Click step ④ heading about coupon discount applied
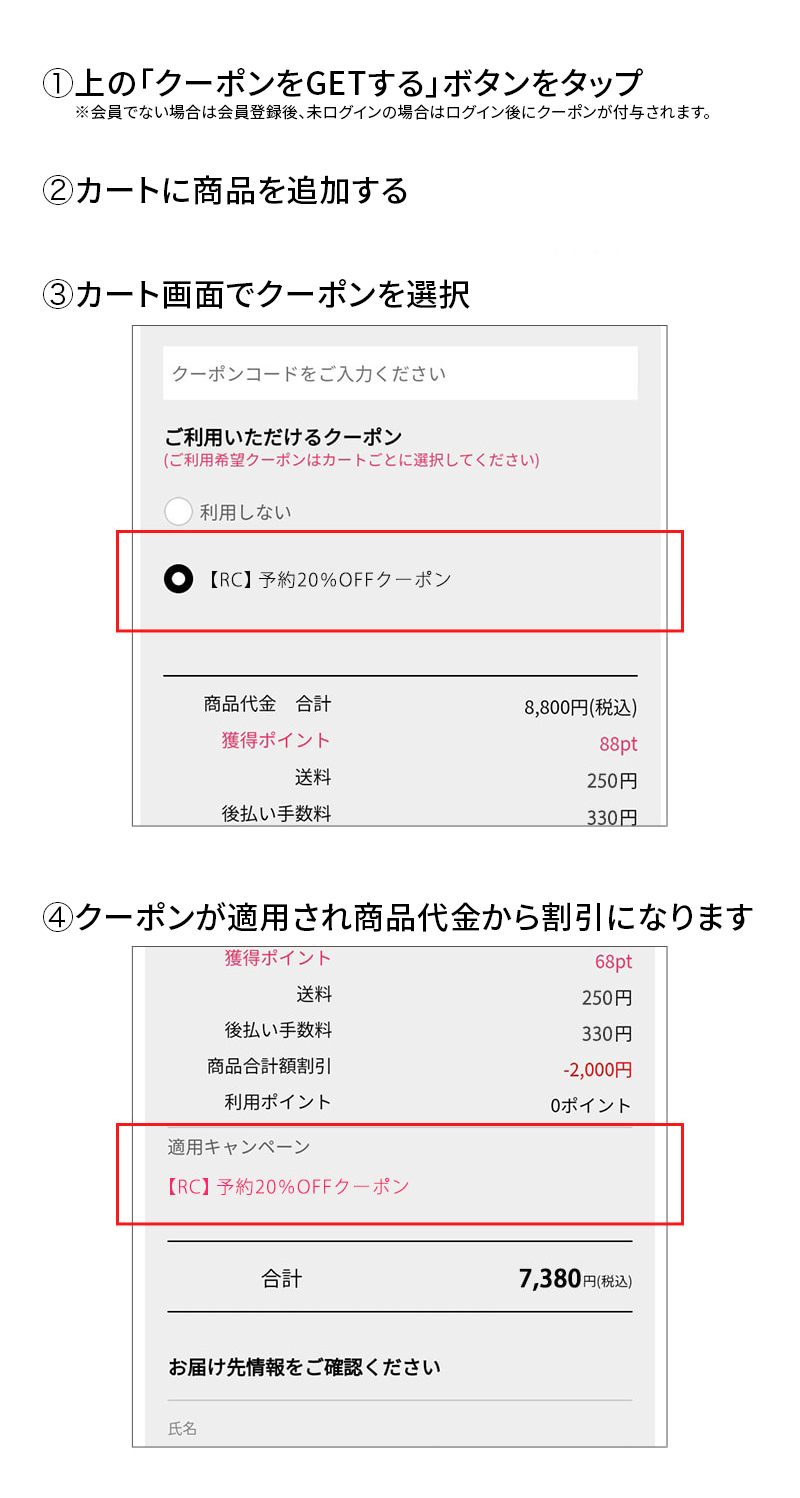 tap(397, 917)
